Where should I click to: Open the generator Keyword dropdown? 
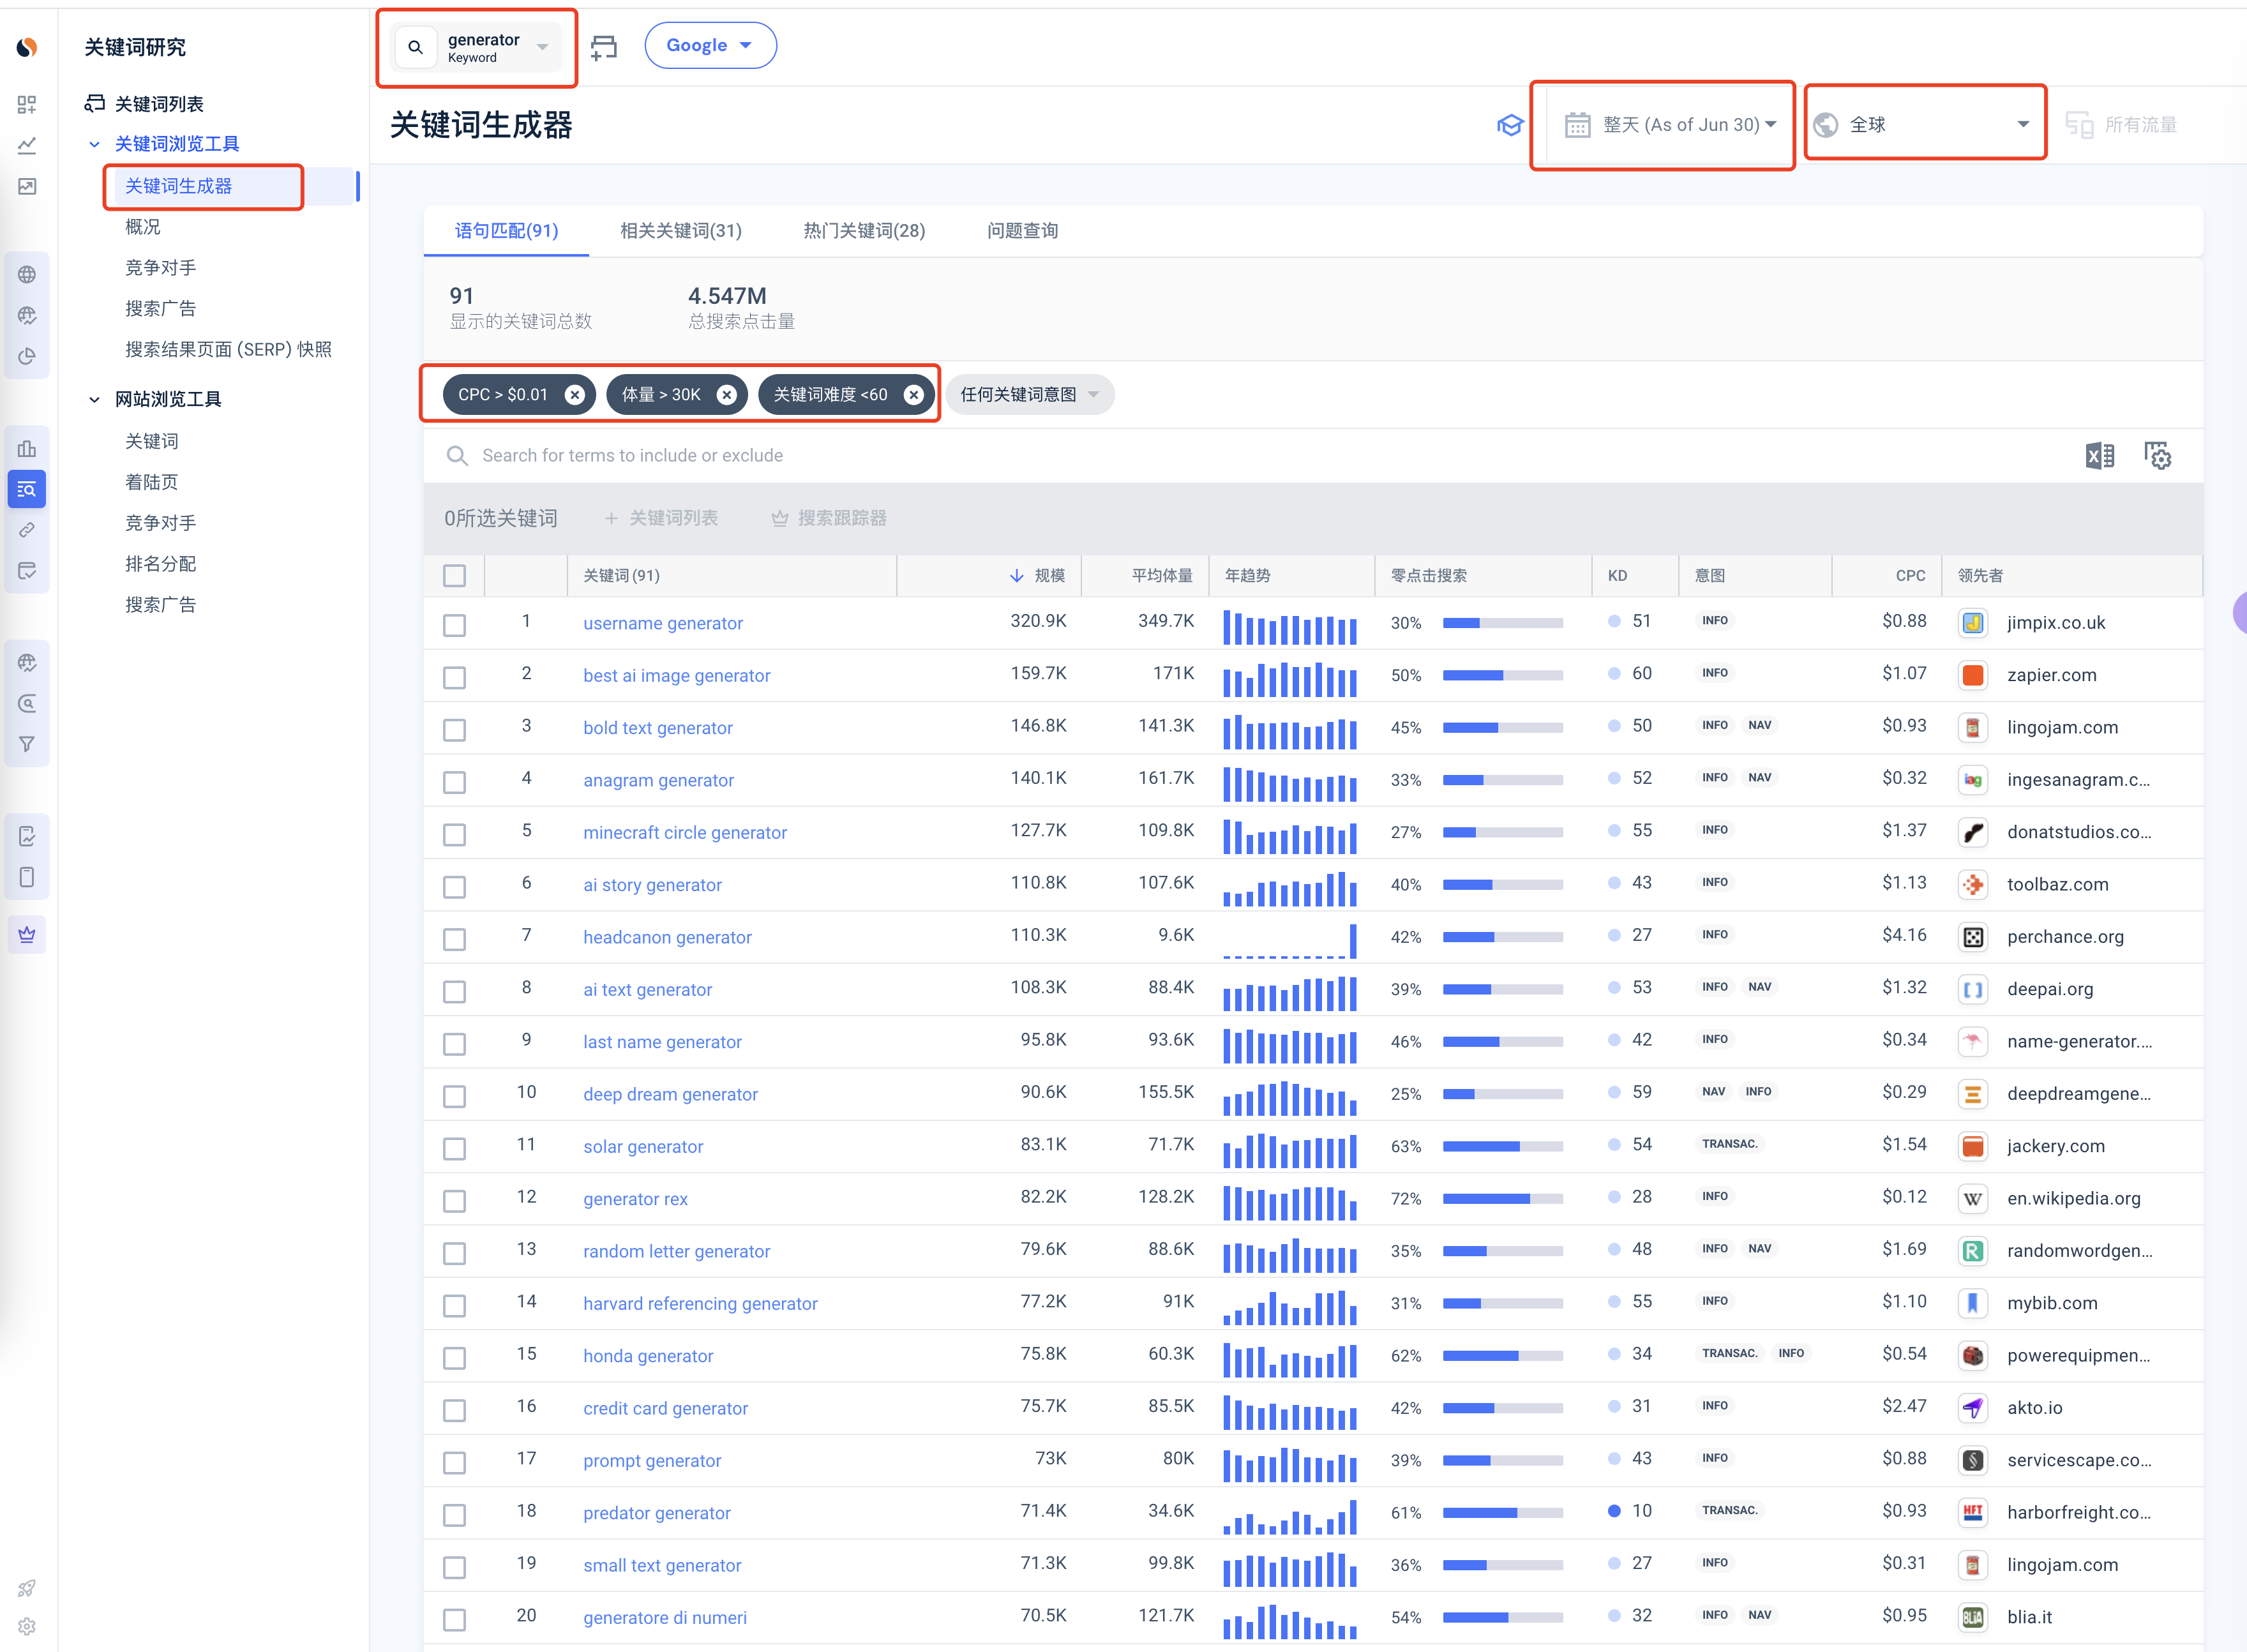click(x=476, y=47)
